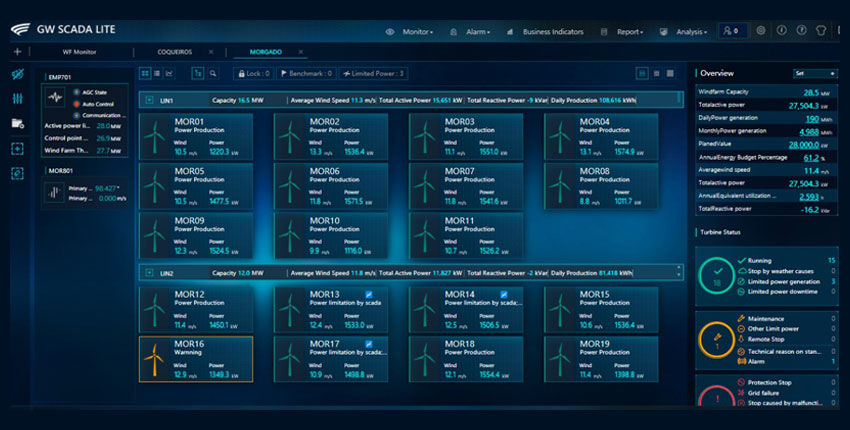Click the EMP701 waveform icon

pyautogui.click(x=55, y=98)
